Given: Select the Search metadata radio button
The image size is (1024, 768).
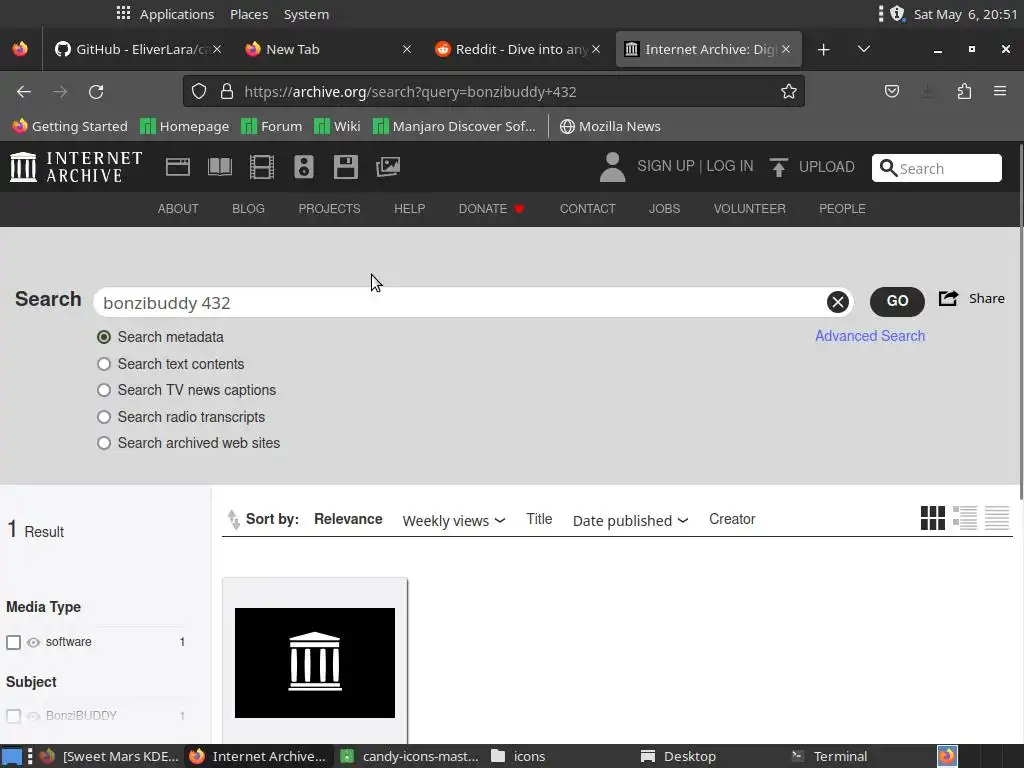Looking at the screenshot, I should [x=104, y=337].
